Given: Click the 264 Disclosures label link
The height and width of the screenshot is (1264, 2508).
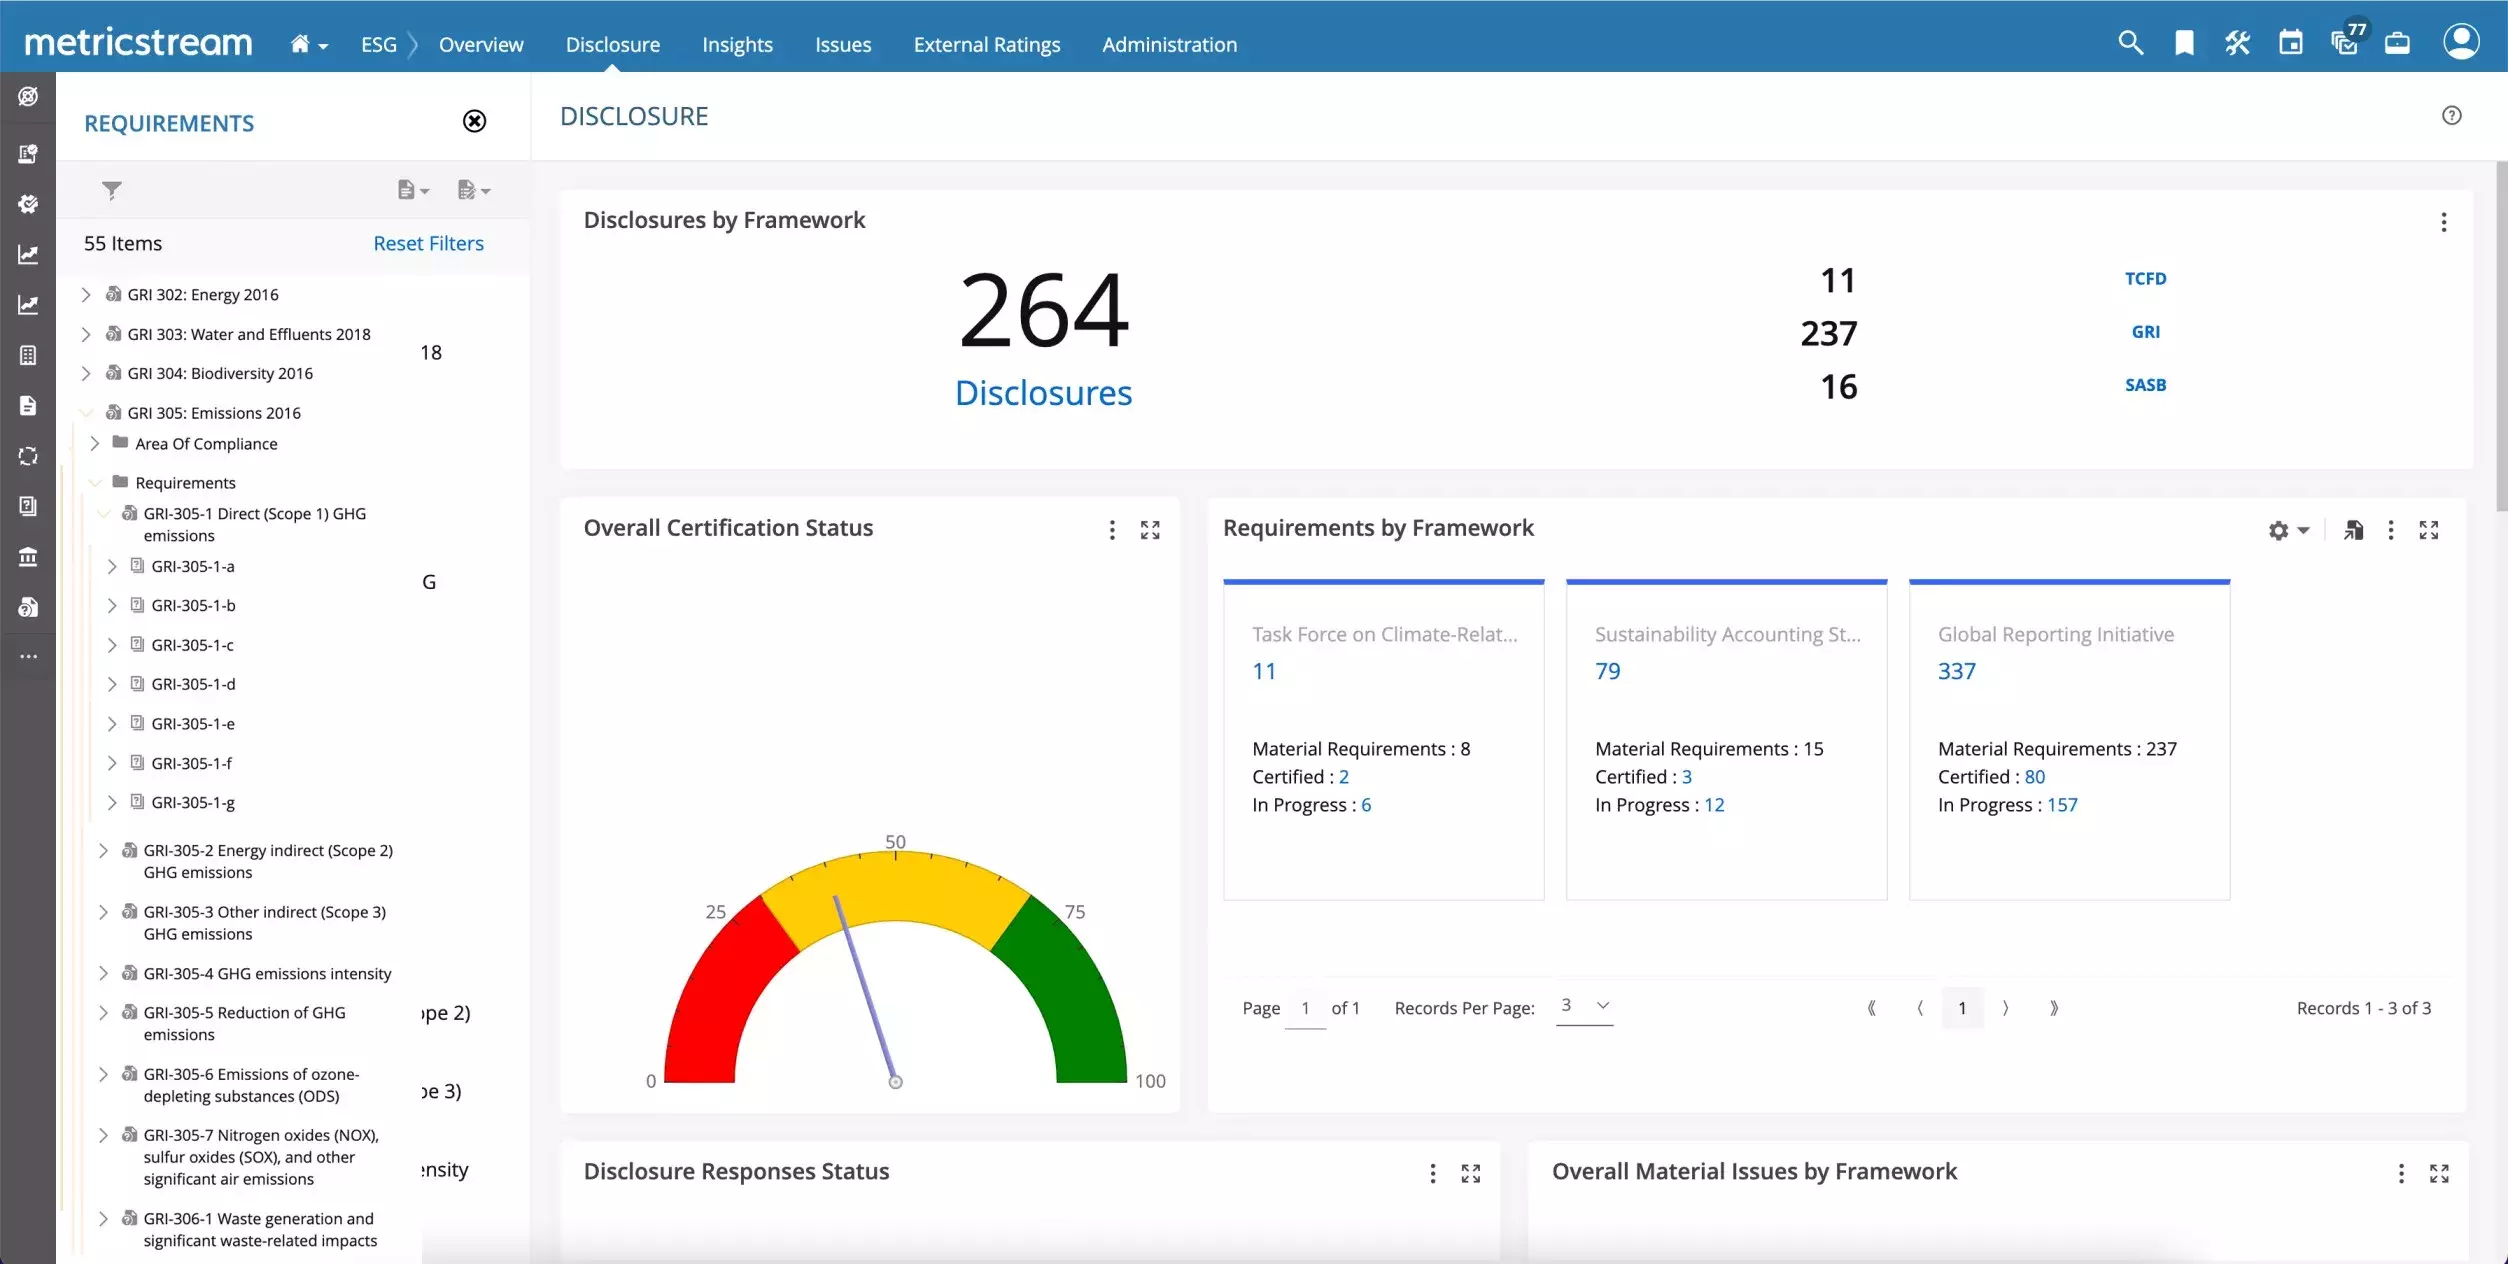Looking at the screenshot, I should click(x=1043, y=393).
